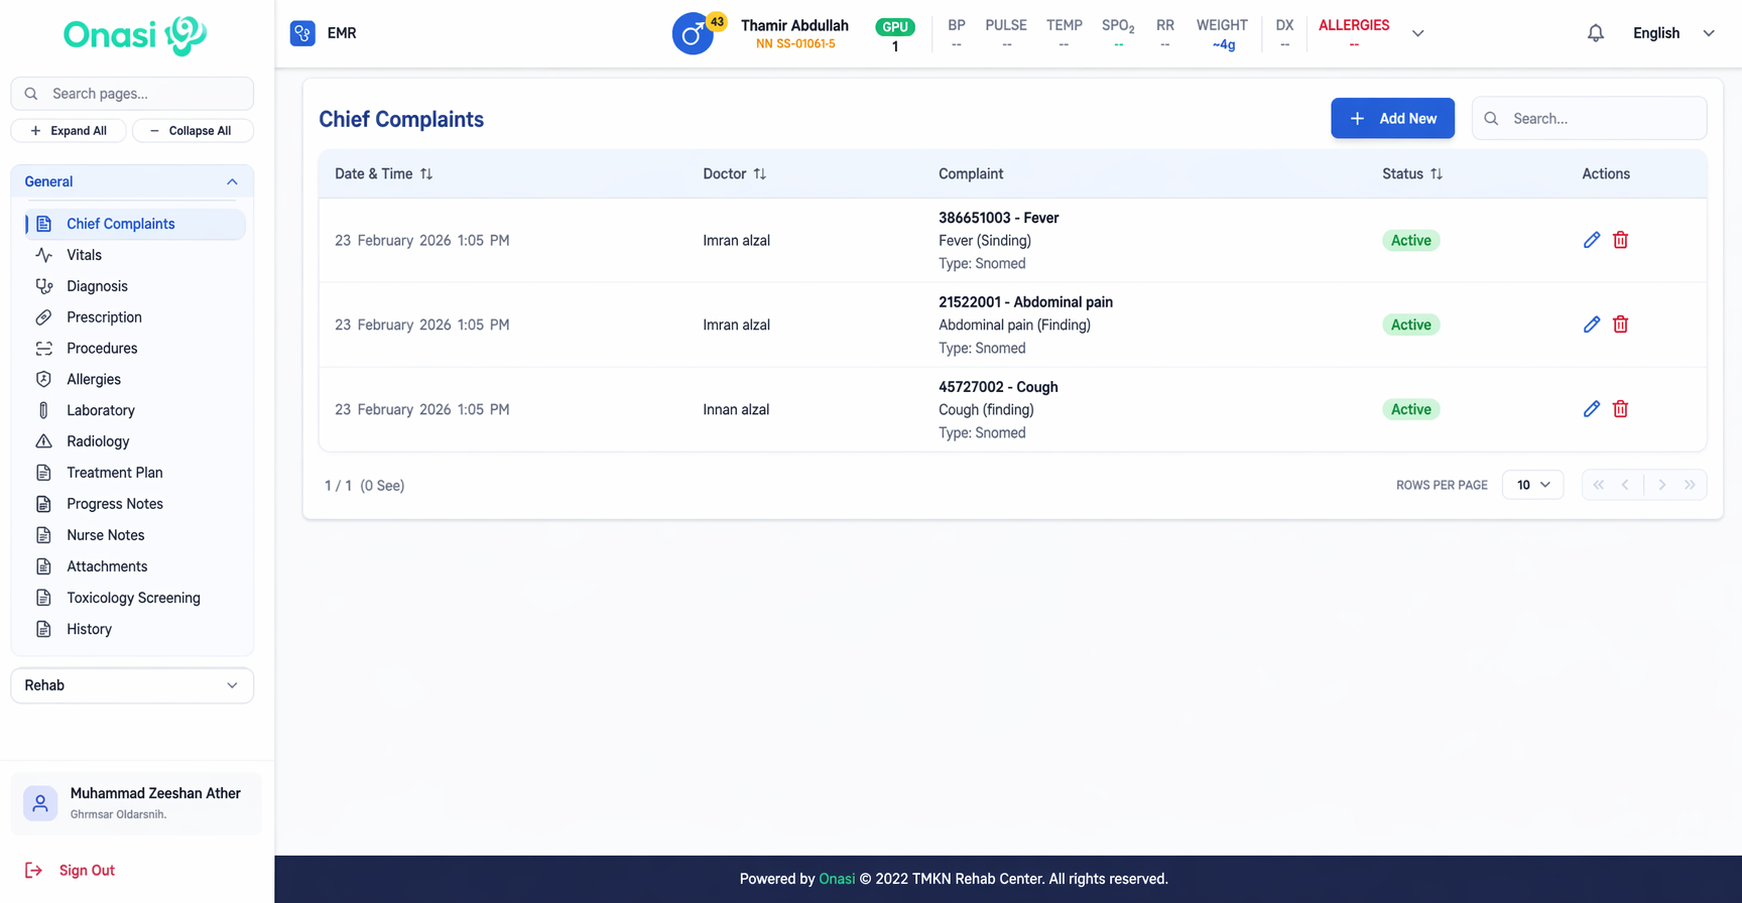Viewport: 1742px width, 903px height.
Task: Click Sign Out
Action: pos(86,870)
